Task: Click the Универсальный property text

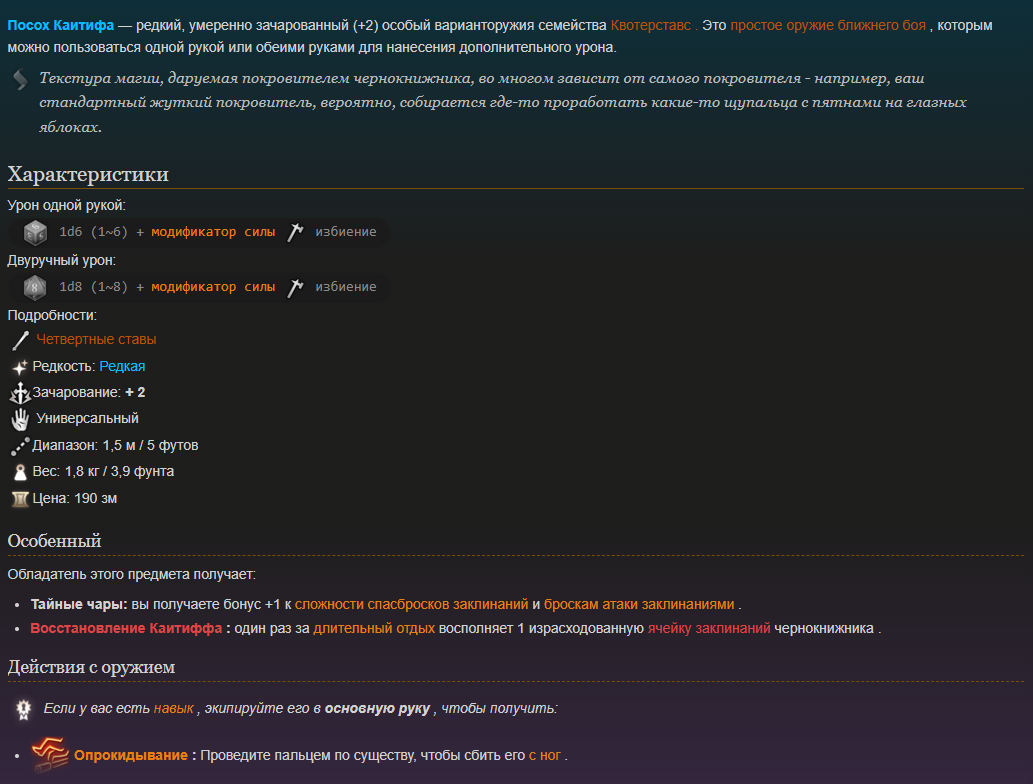Action: (88, 418)
